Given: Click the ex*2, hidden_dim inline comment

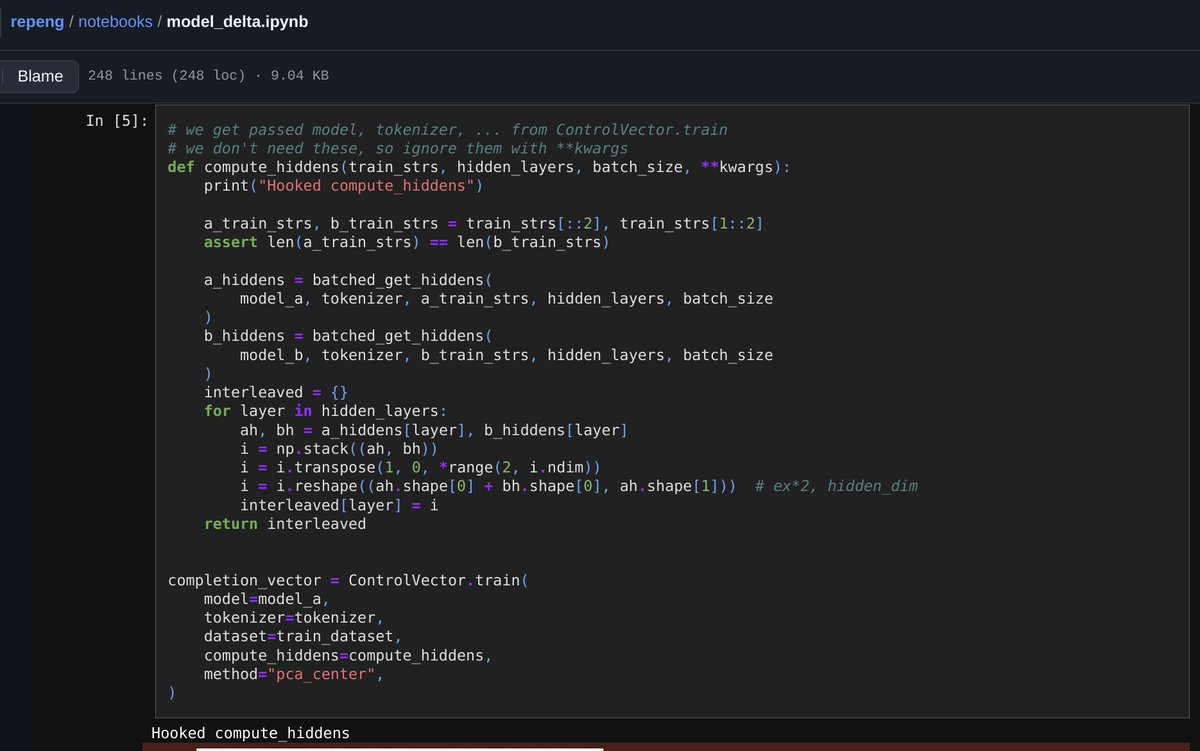Looking at the screenshot, I should coord(836,486).
